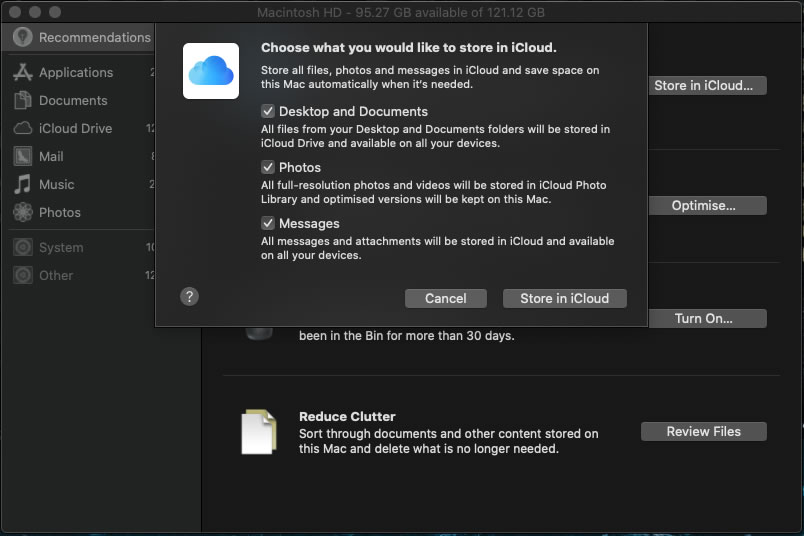Open the Photos category in sidebar
The image size is (804, 536).
coord(78,212)
